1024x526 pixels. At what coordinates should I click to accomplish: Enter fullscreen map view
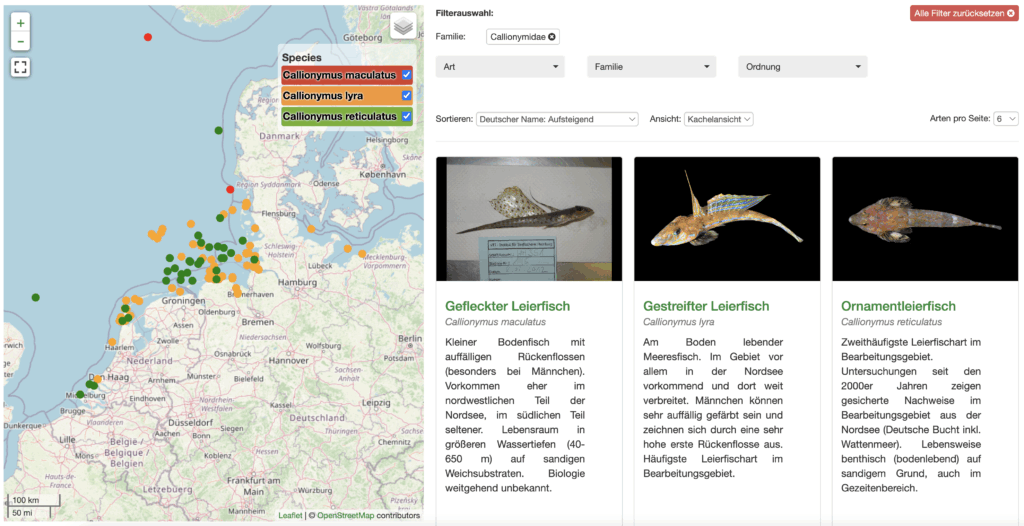(21, 67)
